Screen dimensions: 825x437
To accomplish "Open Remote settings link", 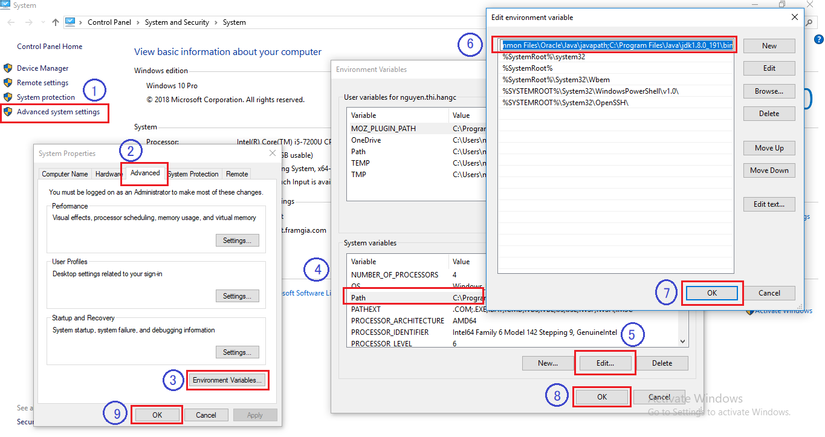I will pyautogui.click(x=43, y=83).
